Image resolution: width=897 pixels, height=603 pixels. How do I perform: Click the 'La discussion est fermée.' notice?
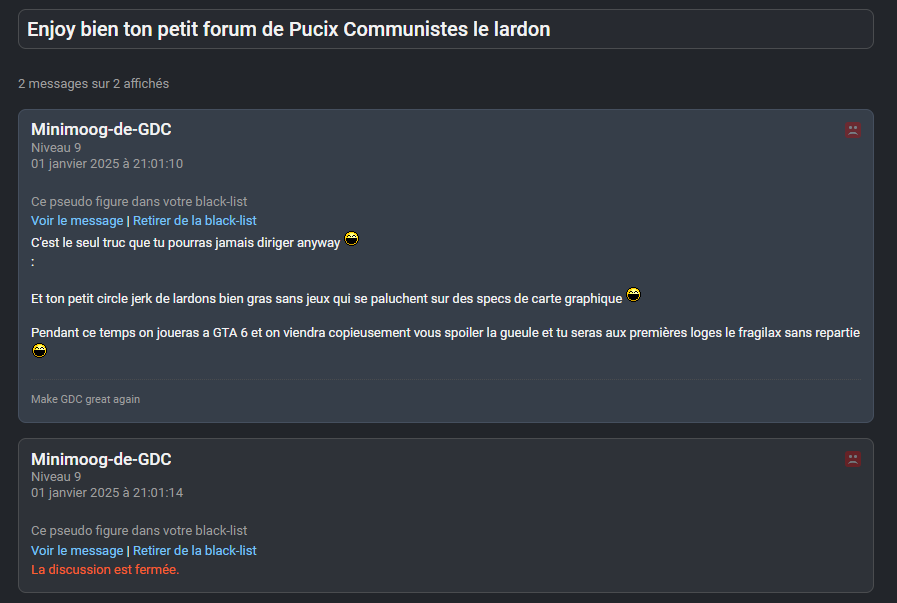point(105,570)
